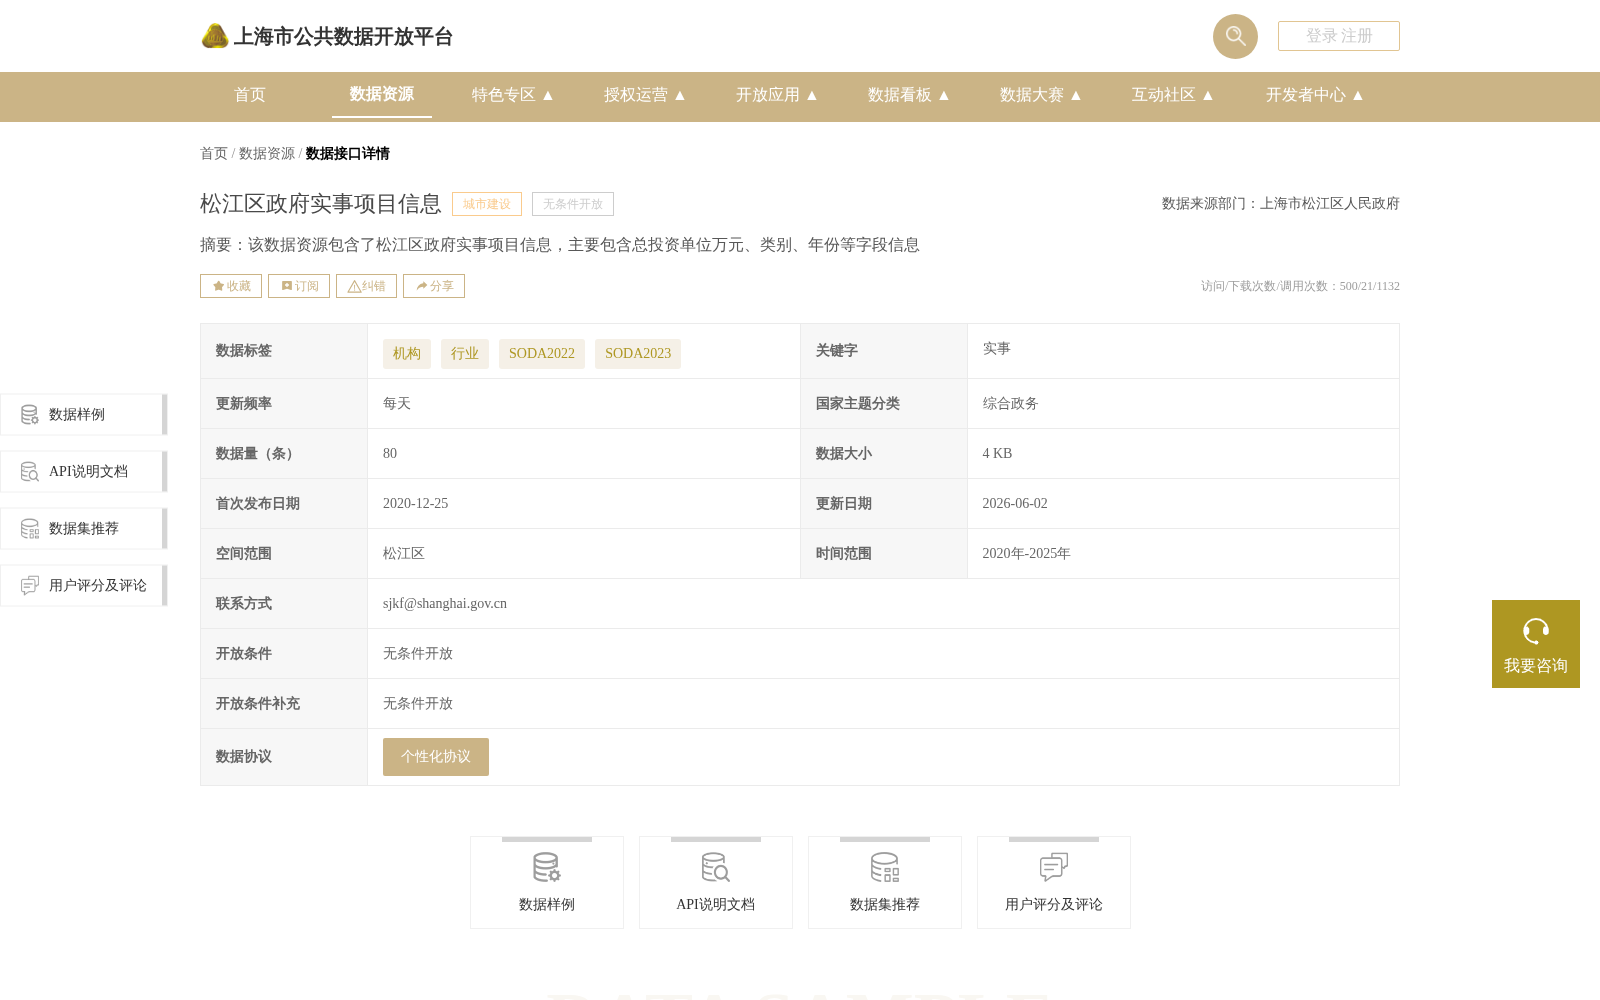Image resolution: width=1600 pixels, height=1000 pixels.
Task: Click the 个性化协议 button
Action: point(436,757)
